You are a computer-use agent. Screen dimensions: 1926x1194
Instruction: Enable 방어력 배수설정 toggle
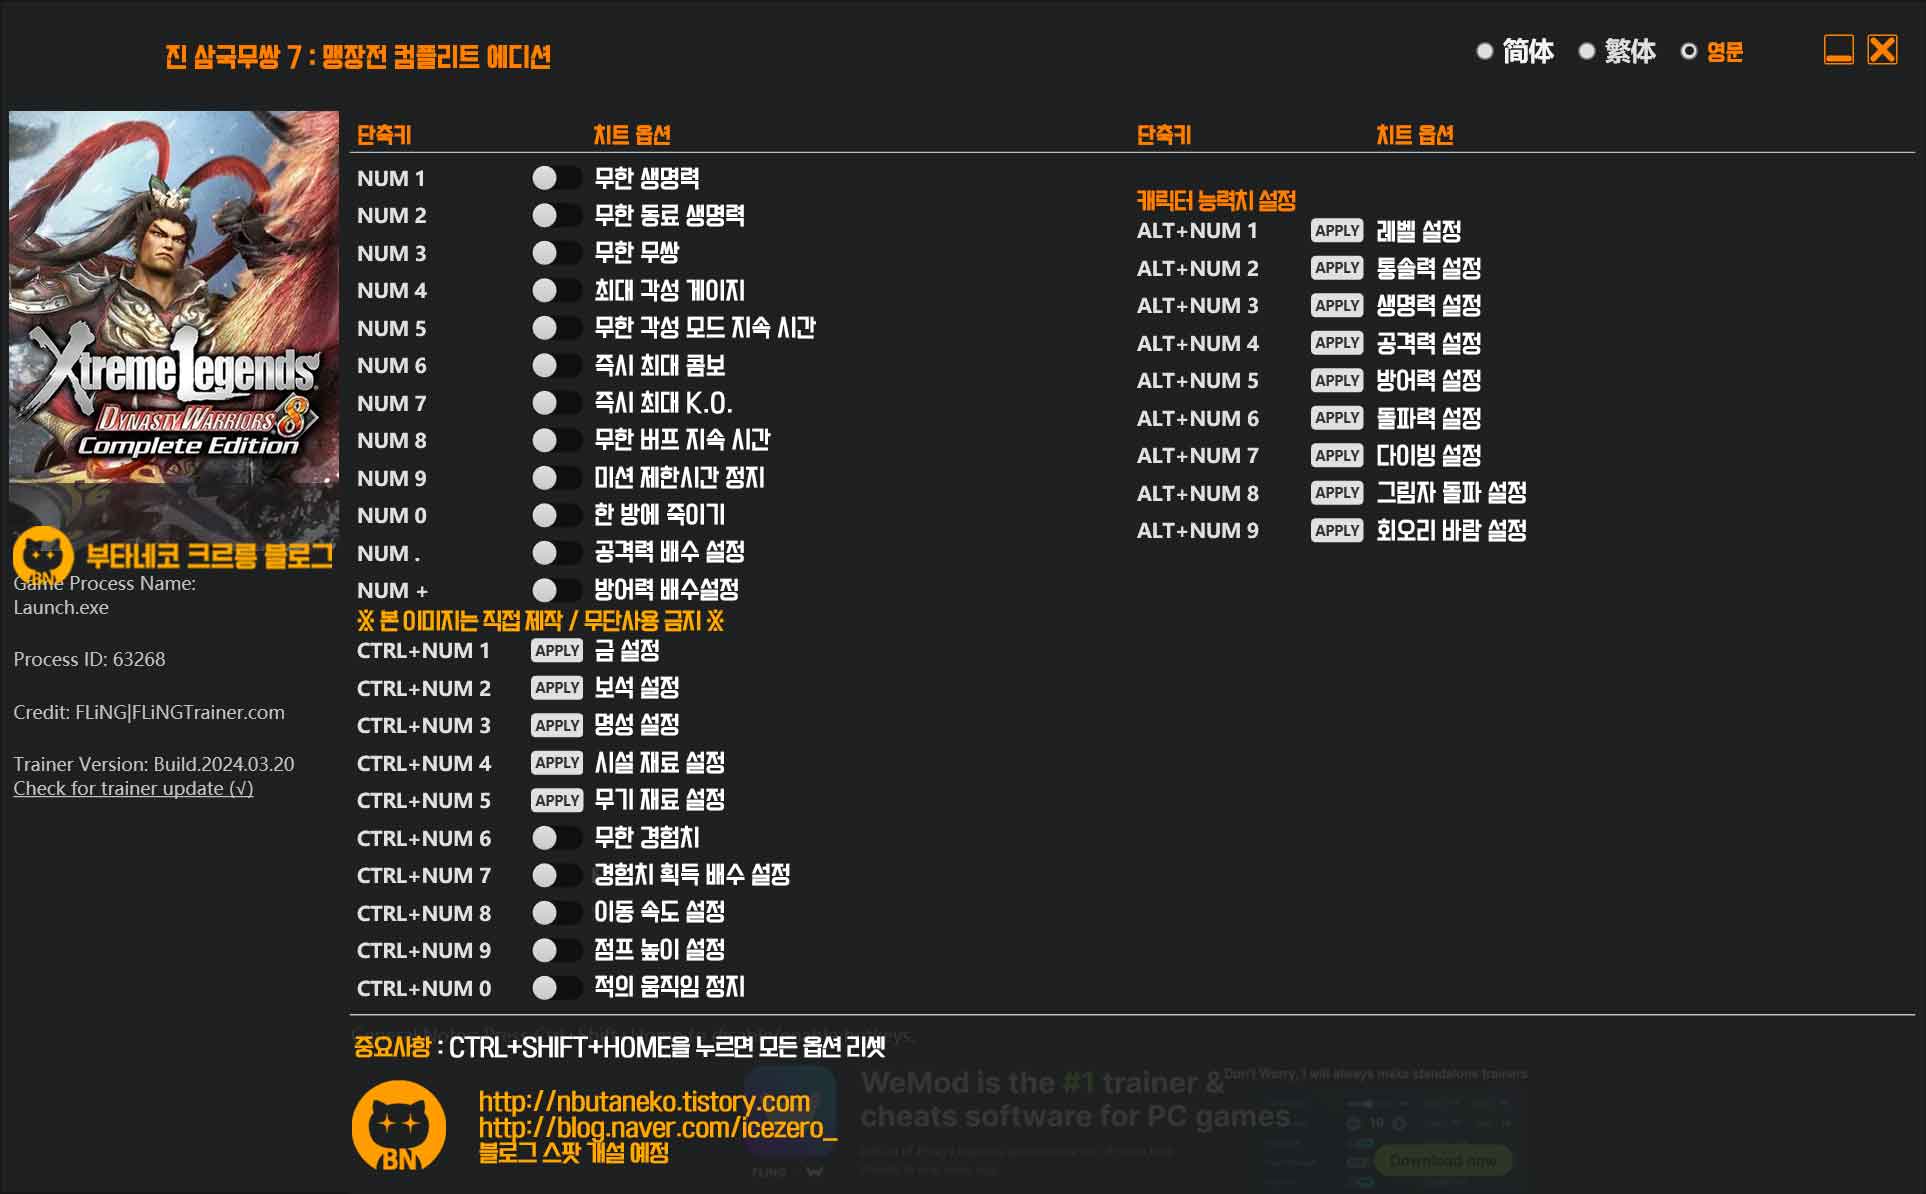(x=556, y=590)
